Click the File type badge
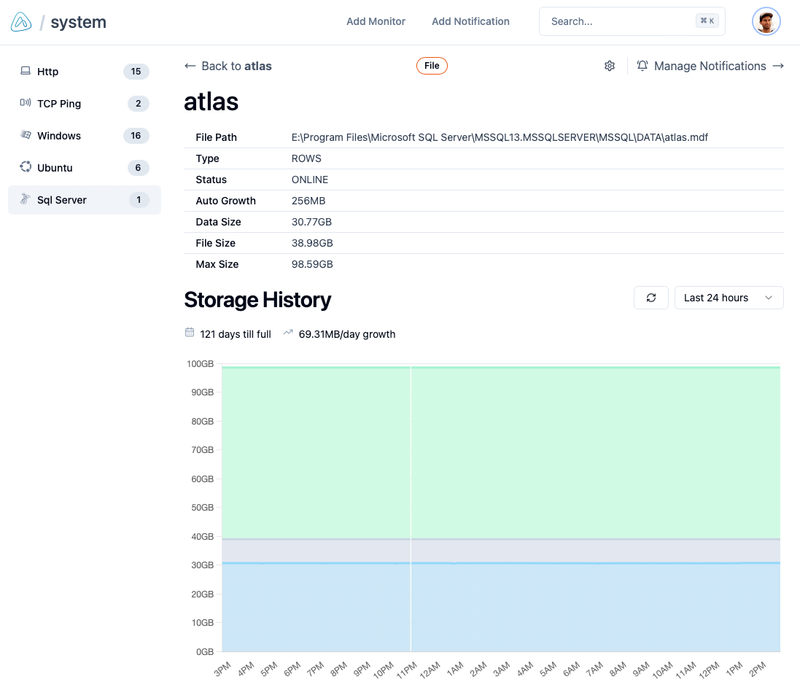Viewport: 800px width, 688px height. [430, 64]
